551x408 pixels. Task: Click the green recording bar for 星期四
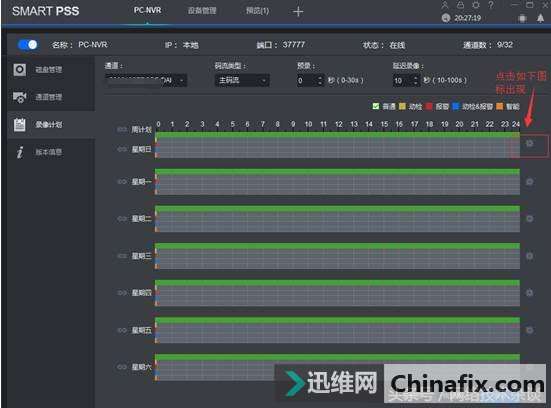pyautogui.click(x=337, y=283)
